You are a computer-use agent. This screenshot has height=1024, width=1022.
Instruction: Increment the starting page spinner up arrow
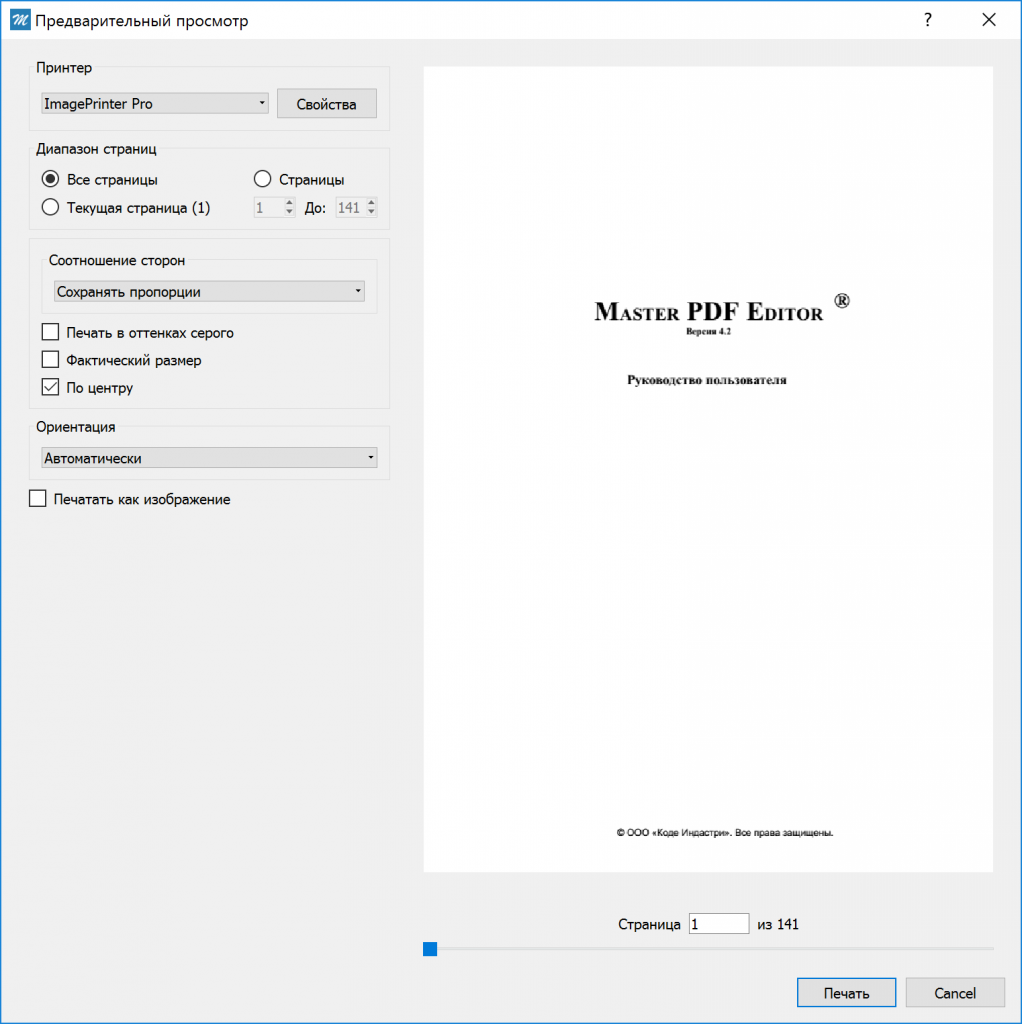click(289, 203)
